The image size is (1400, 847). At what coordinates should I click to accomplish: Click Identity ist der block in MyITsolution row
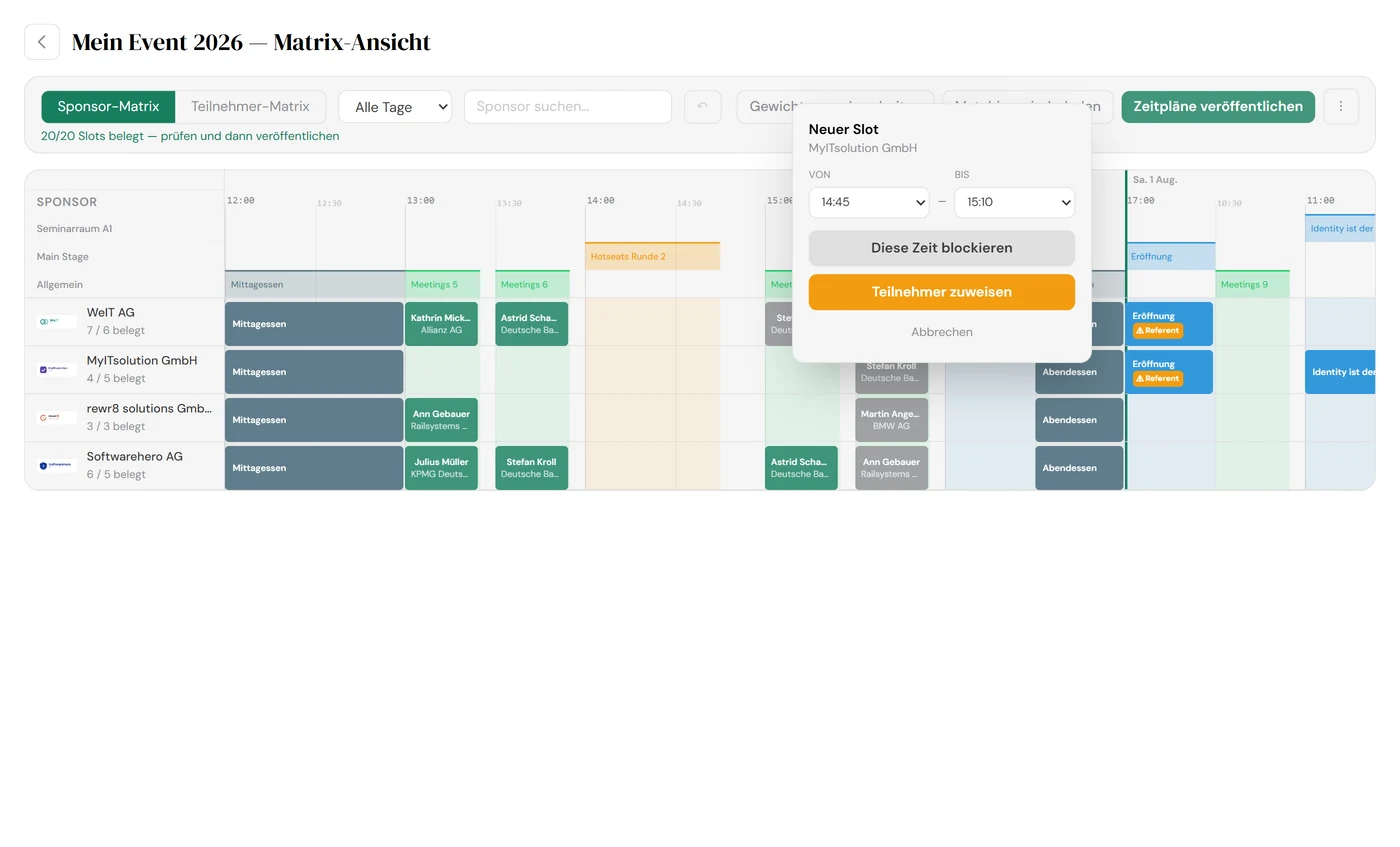[x=1340, y=372]
